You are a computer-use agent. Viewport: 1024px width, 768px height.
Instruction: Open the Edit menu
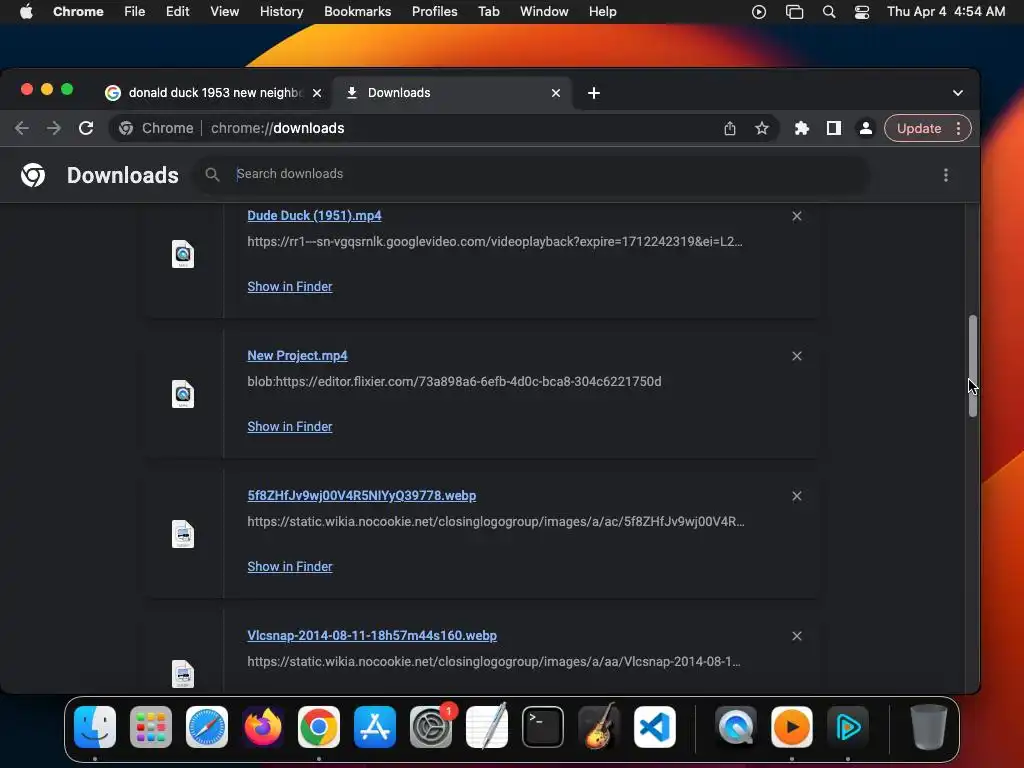point(177,11)
